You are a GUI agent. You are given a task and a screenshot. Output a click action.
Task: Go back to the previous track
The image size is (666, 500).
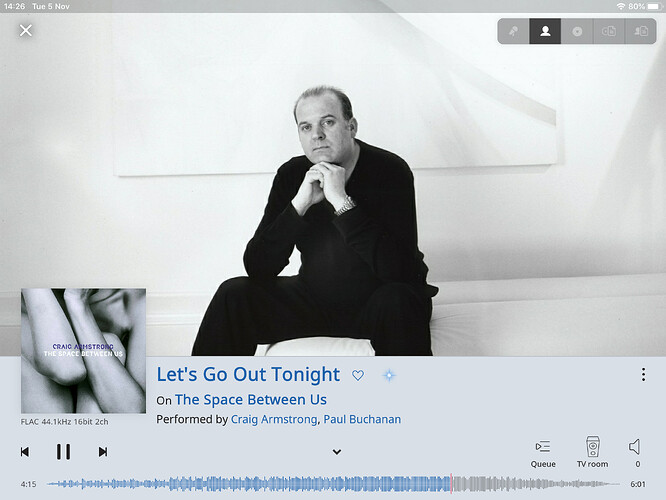[x=25, y=452]
